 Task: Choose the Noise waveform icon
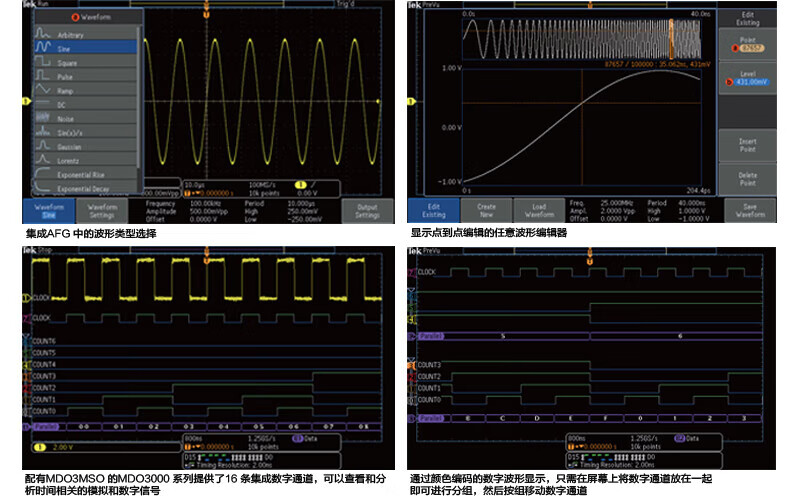point(43,118)
